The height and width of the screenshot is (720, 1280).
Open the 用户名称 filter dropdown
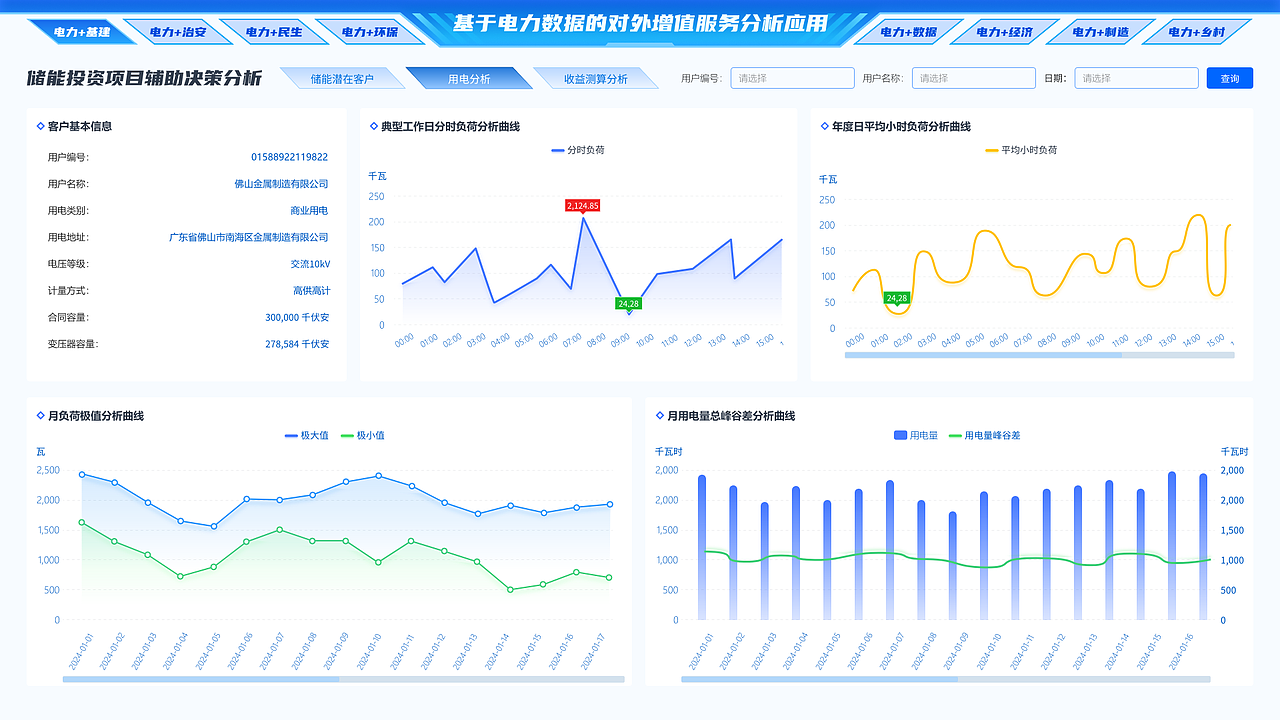[974, 78]
